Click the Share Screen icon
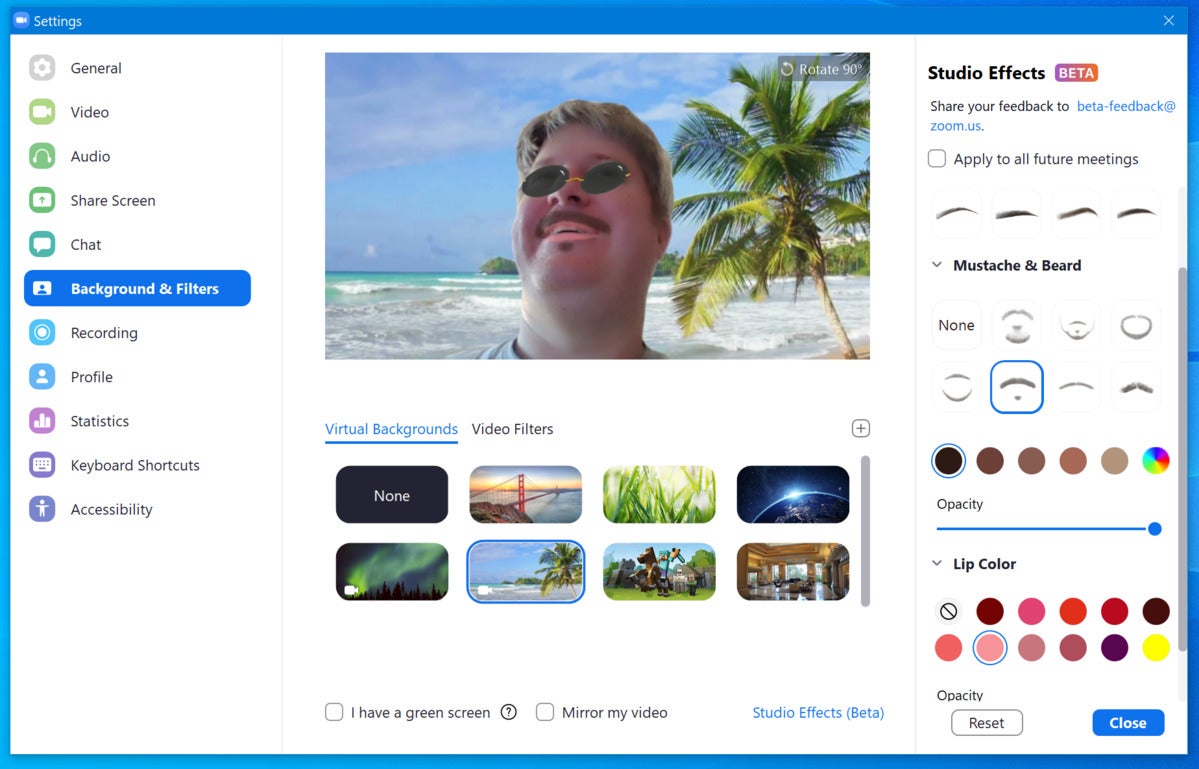1199x769 pixels. click(42, 200)
